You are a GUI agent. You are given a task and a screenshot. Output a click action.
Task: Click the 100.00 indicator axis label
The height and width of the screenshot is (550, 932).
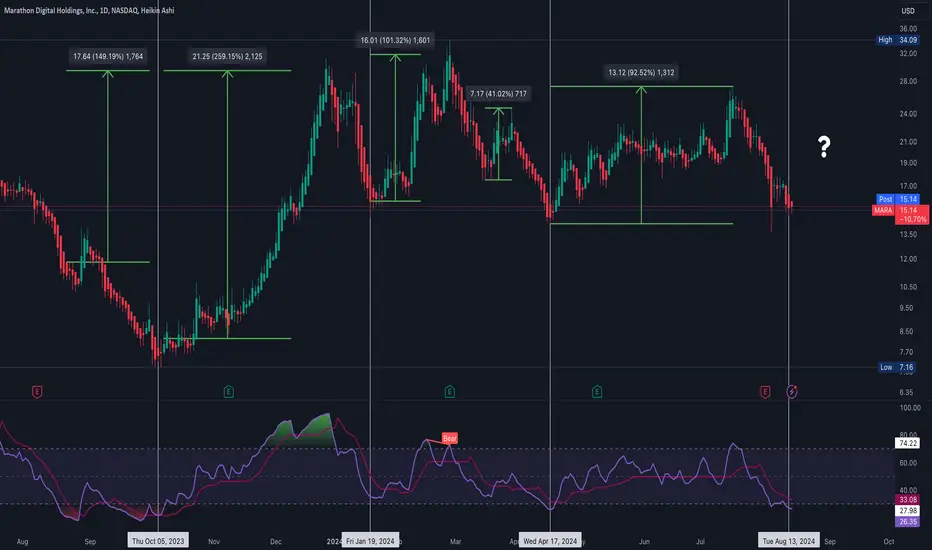pyautogui.click(x=910, y=408)
